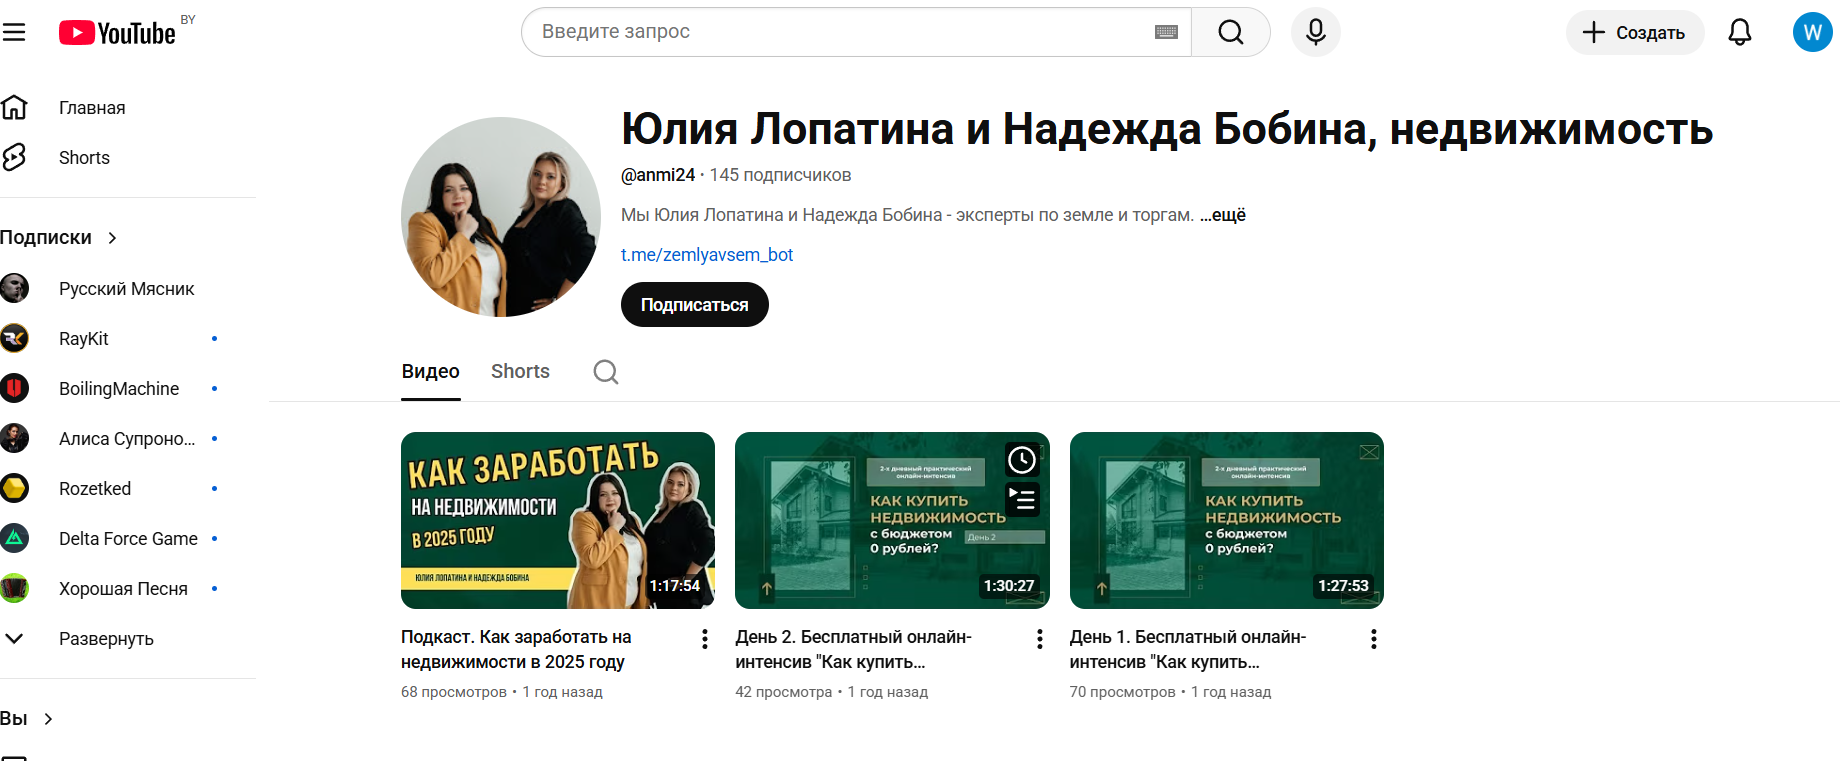Open Shorts in sidebar menu
The width and height of the screenshot is (1840, 761).
[x=84, y=157]
